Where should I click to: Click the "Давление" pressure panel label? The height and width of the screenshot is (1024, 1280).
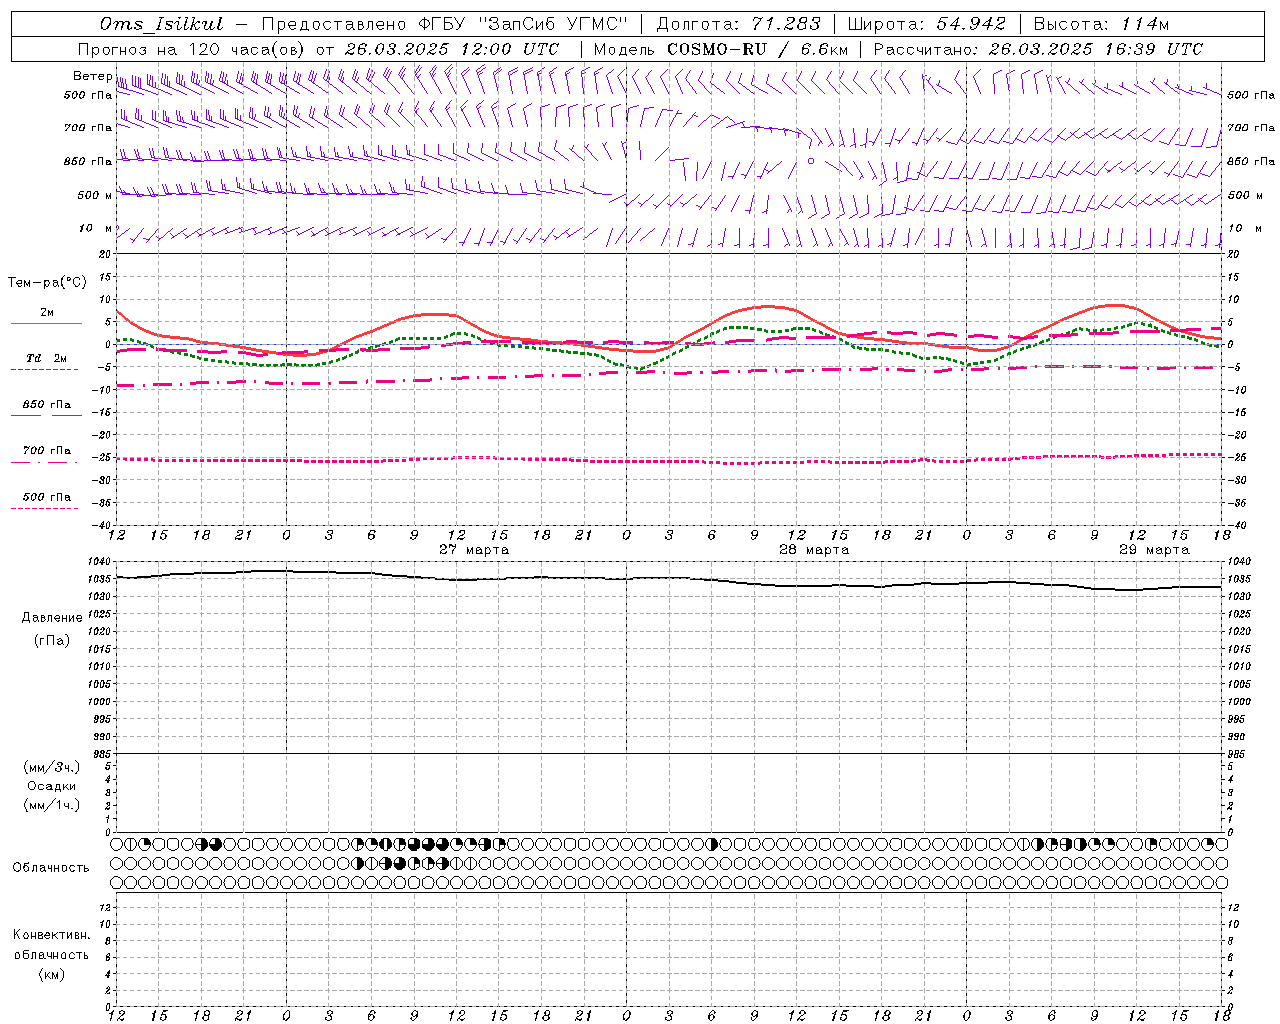pos(52,618)
